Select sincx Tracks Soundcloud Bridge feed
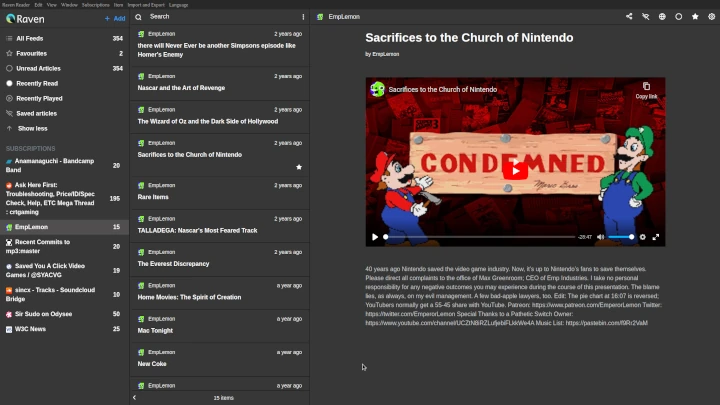720x405 pixels. [x=64, y=294]
